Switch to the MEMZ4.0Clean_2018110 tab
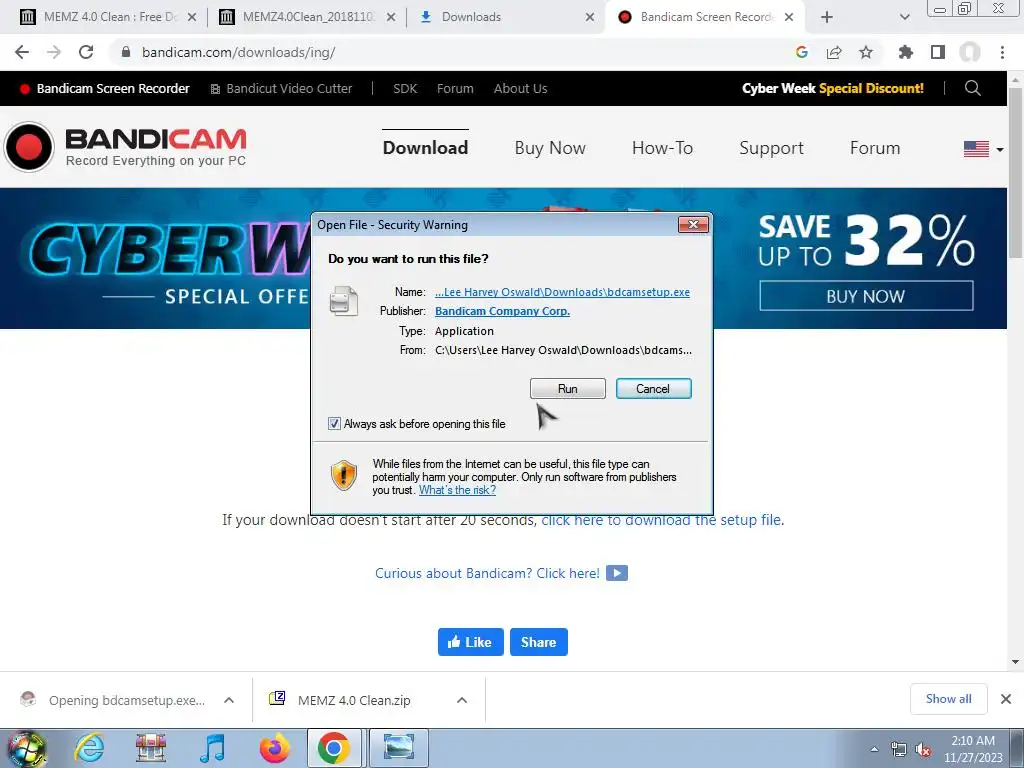Image resolution: width=1024 pixels, height=768 pixels. tap(307, 17)
